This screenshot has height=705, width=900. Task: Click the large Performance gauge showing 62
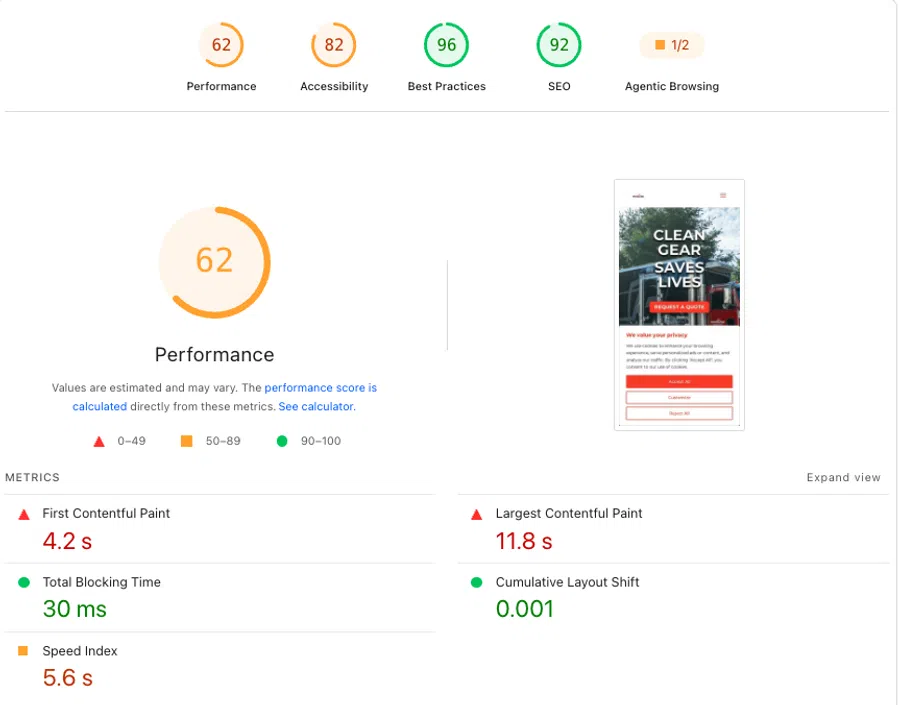click(x=215, y=262)
